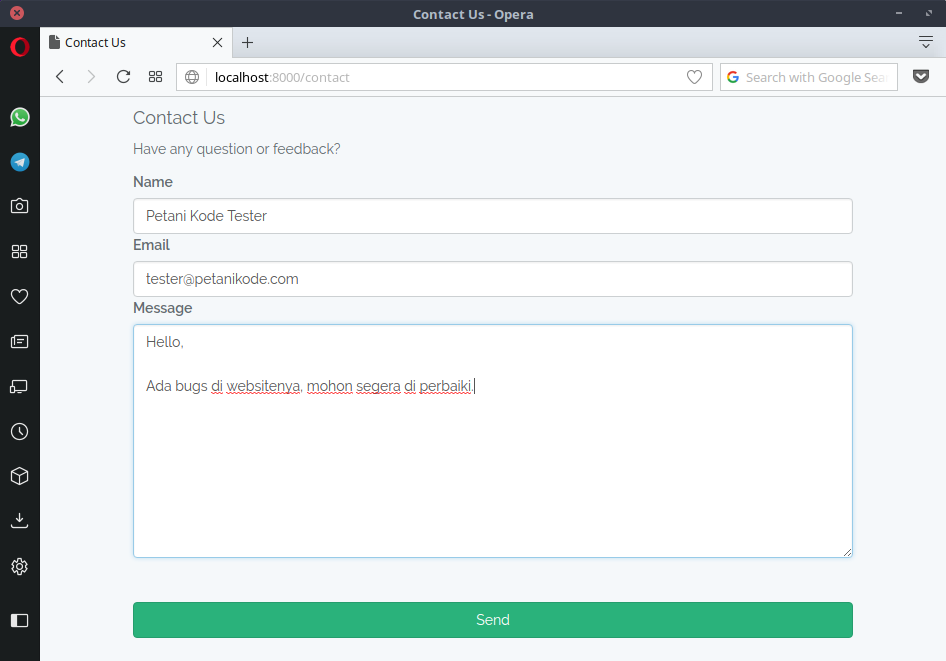Open Bookmarks heart icon in the sidebar
The image size is (946, 661).
[x=19, y=296]
